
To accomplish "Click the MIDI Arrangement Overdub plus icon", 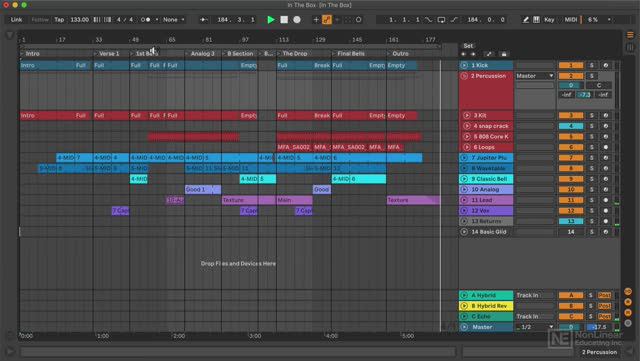I will pyautogui.click(x=316, y=20).
